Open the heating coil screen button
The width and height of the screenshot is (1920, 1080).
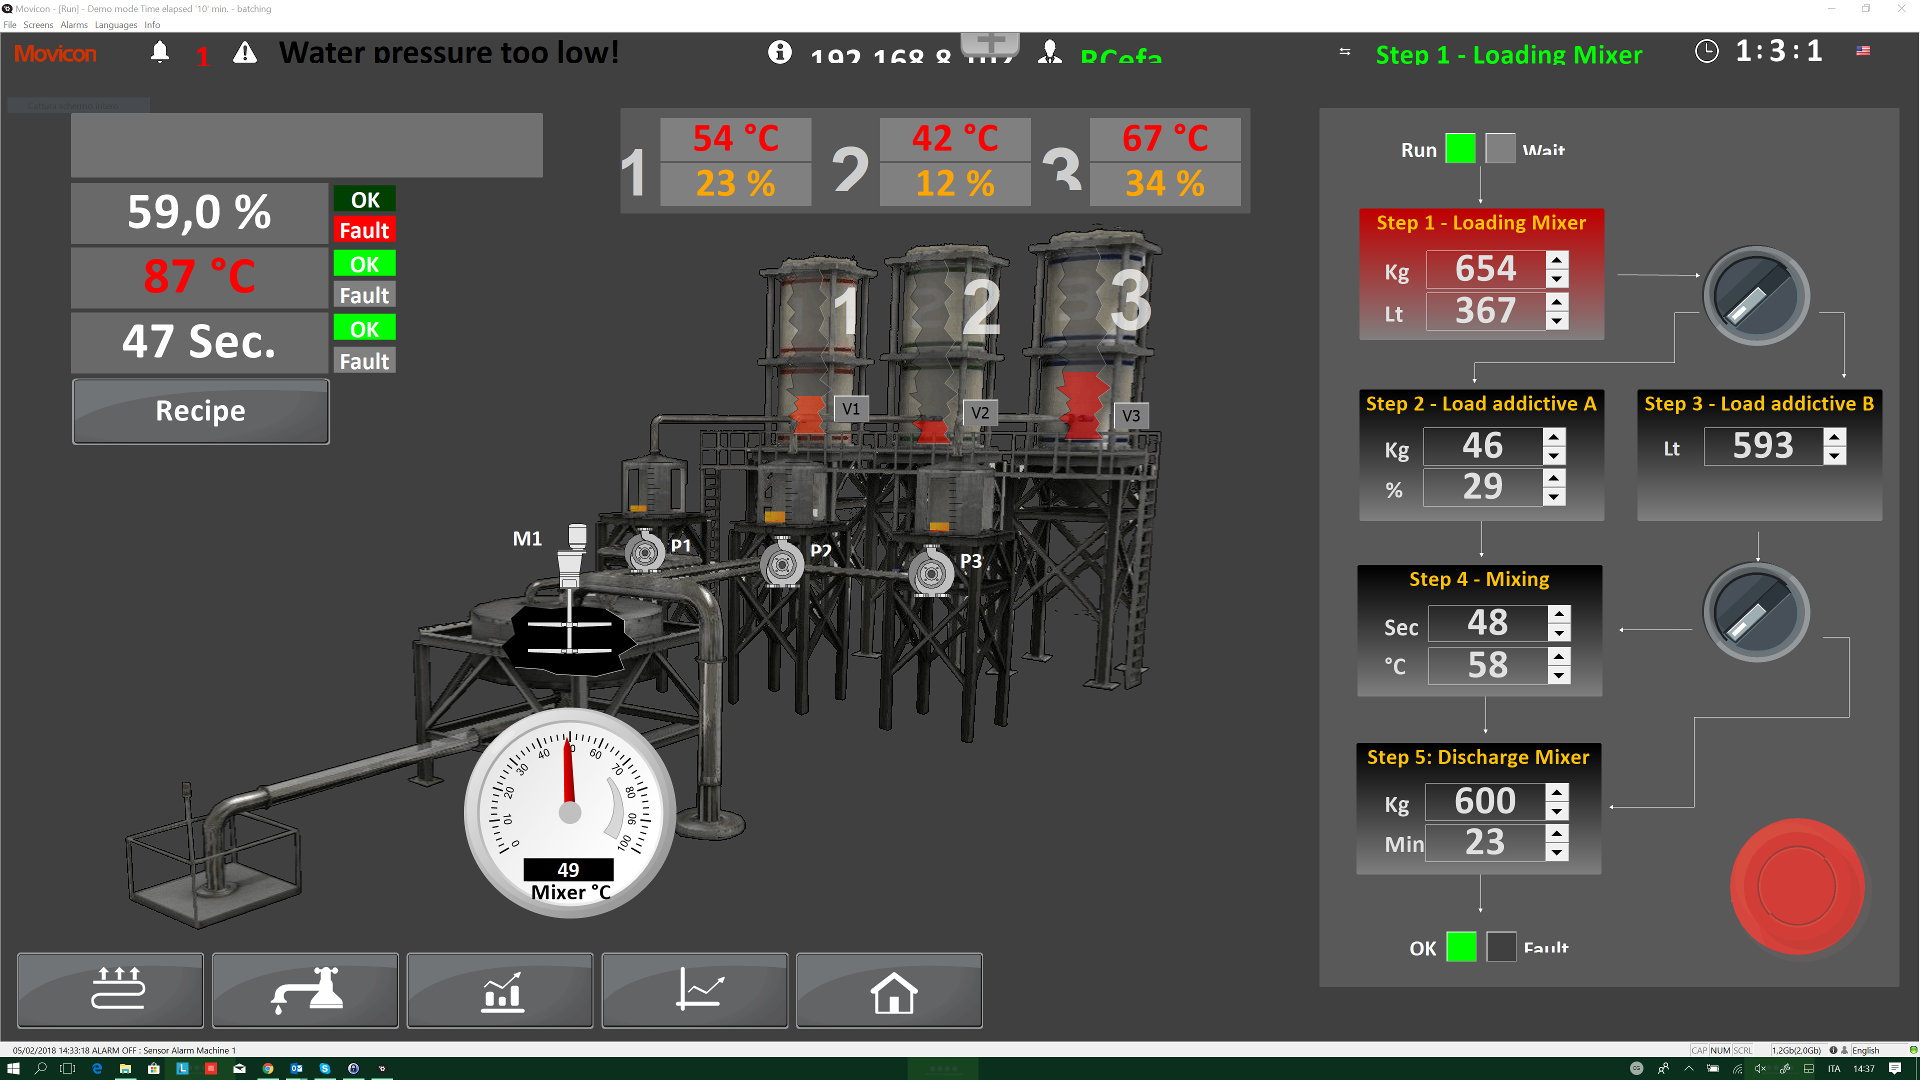pos(110,990)
